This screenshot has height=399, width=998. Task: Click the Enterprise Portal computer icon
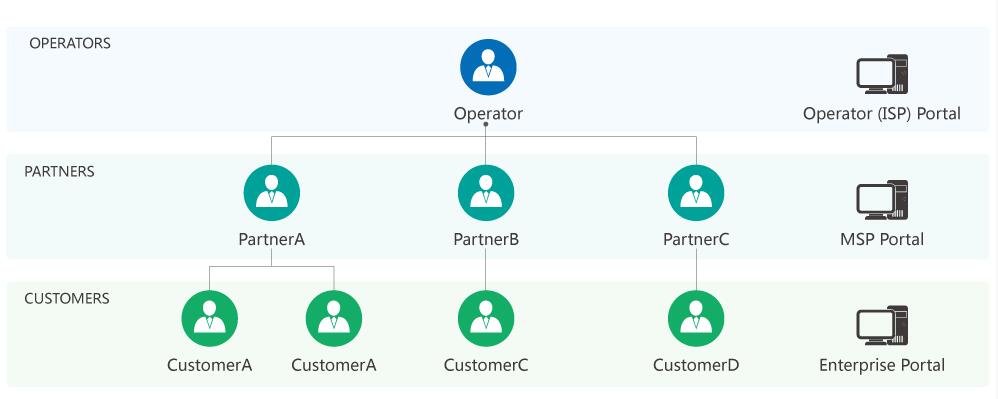(882, 325)
